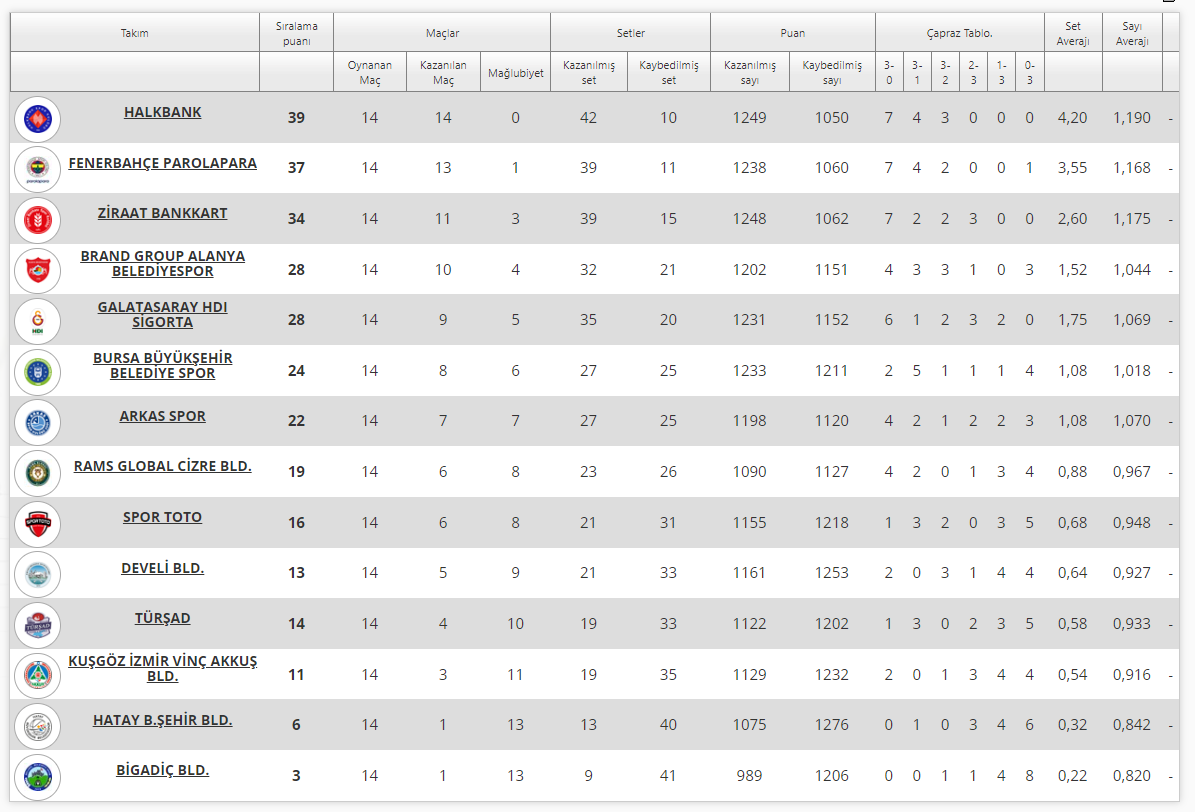The width and height of the screenshot is (1195, 812).
Task: Click the Set Averajı column header
Action: [1072, 34]
